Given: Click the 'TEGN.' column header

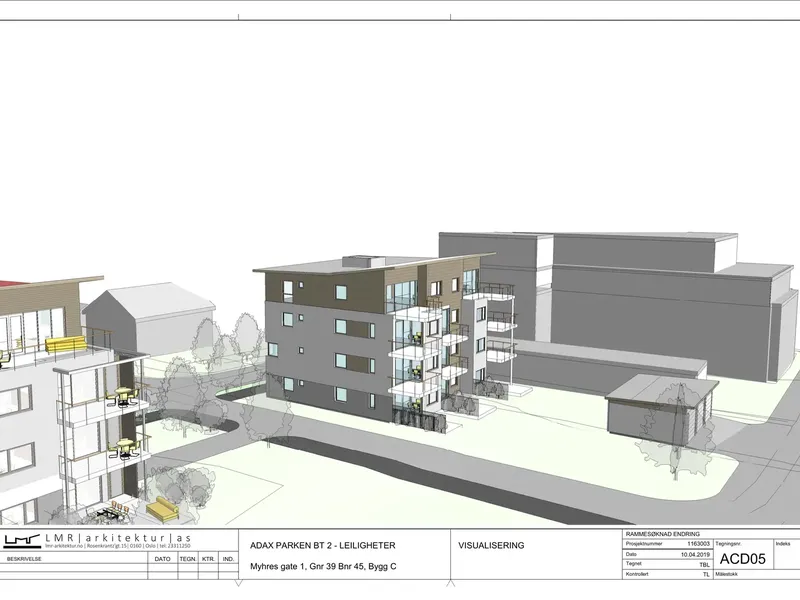Looking at the screenshot, I should click(x=188, y=559).
